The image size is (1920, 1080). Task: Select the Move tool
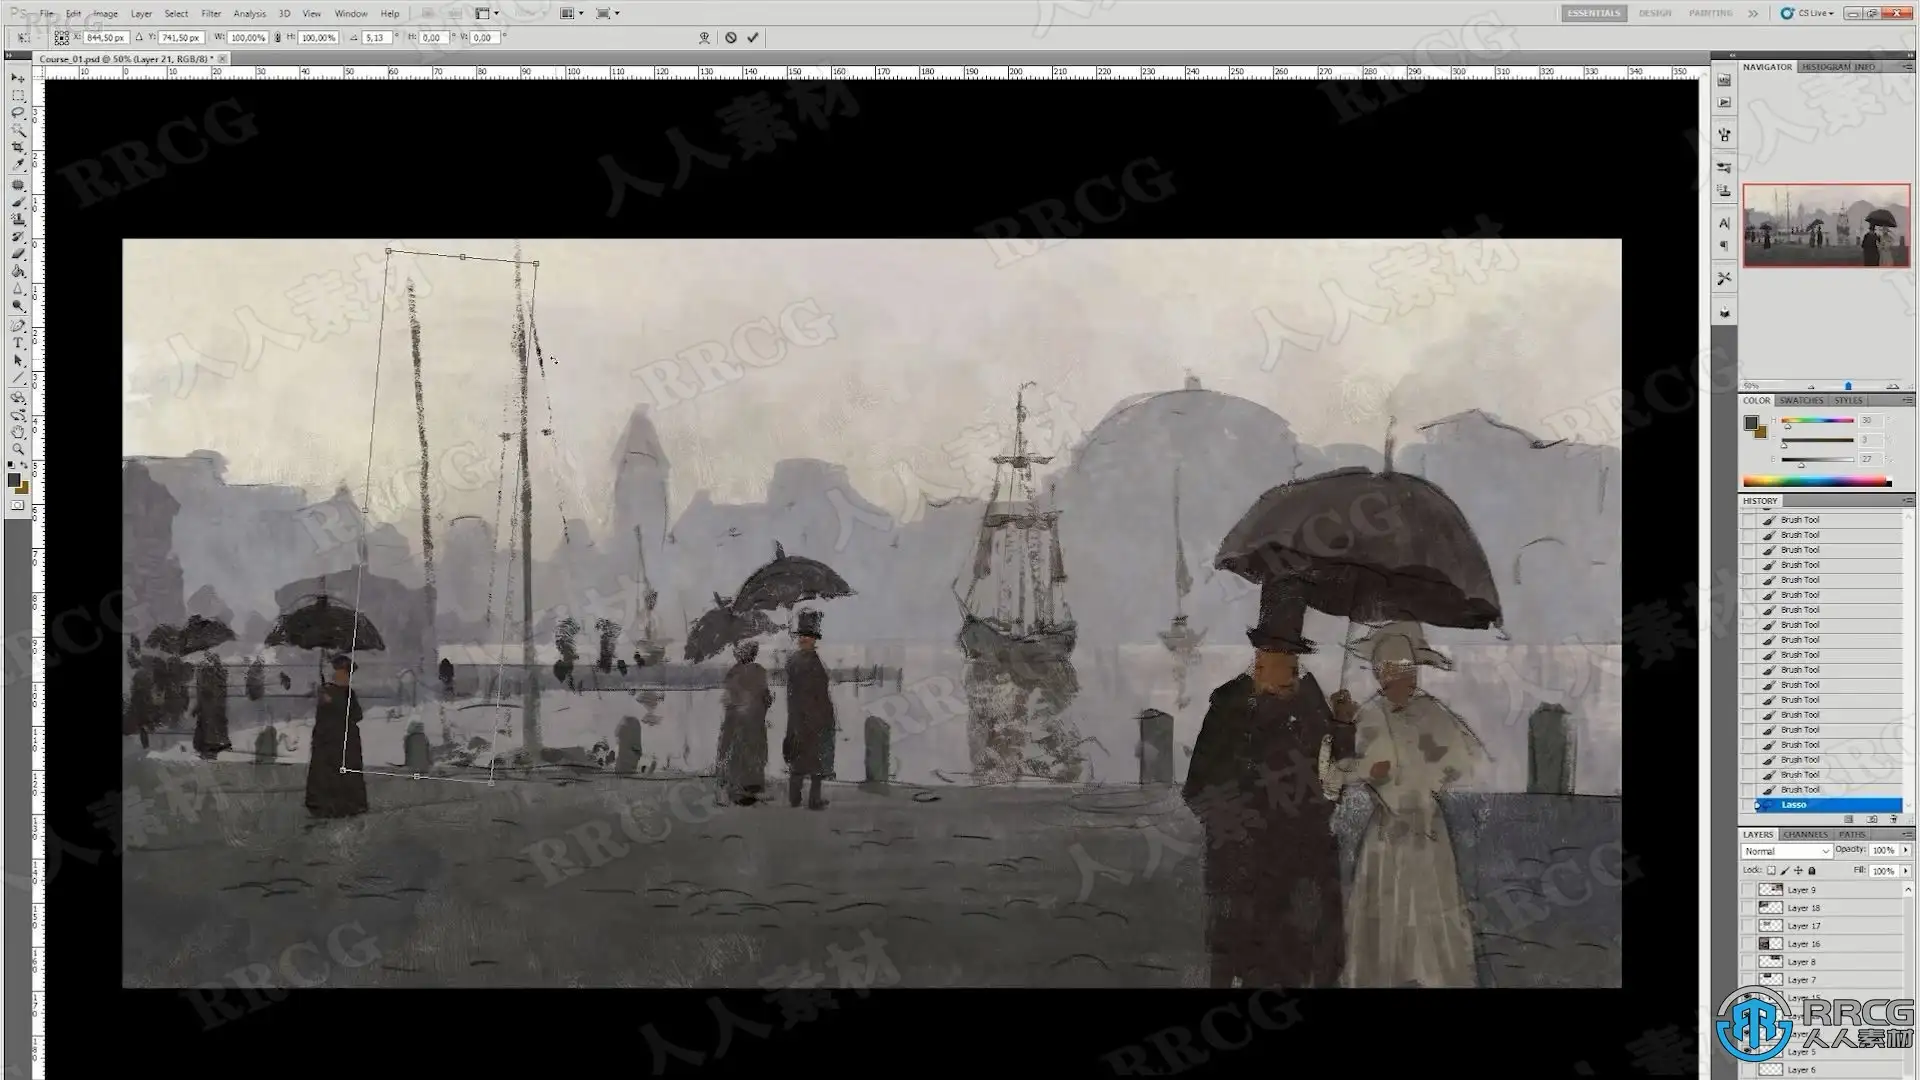(x=17, y=78)
